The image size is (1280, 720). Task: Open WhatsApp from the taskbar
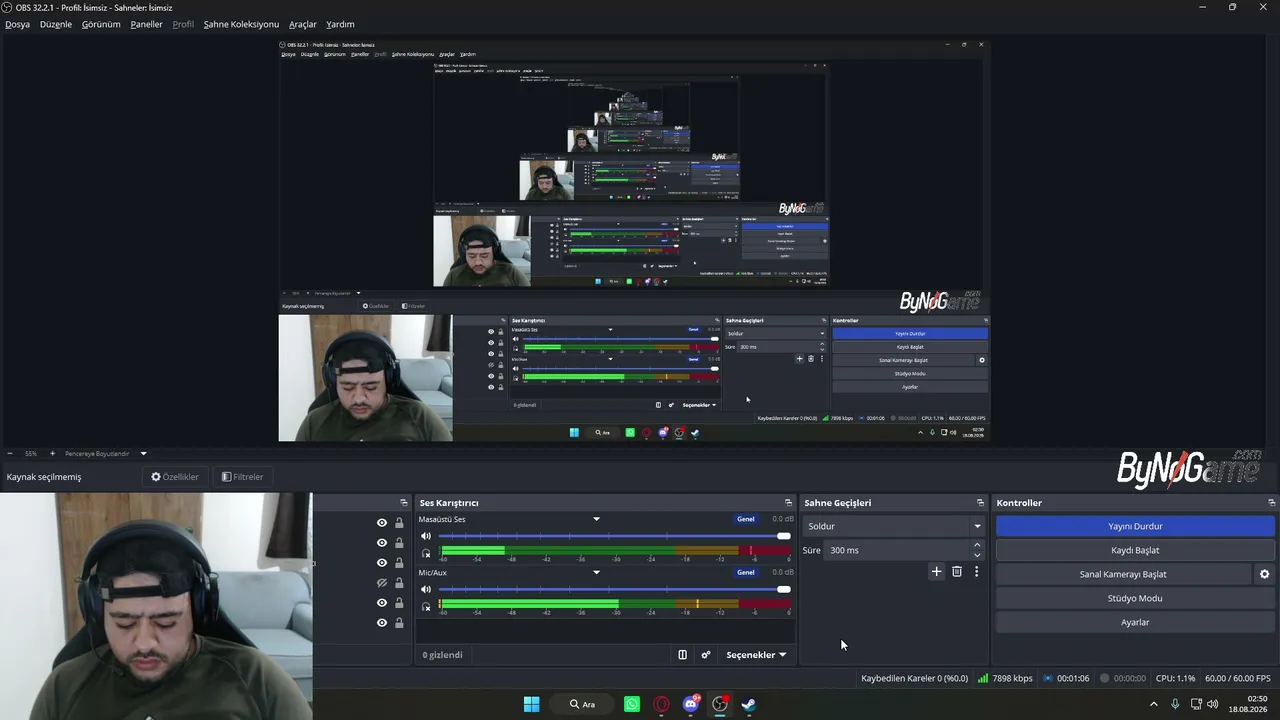632,704
